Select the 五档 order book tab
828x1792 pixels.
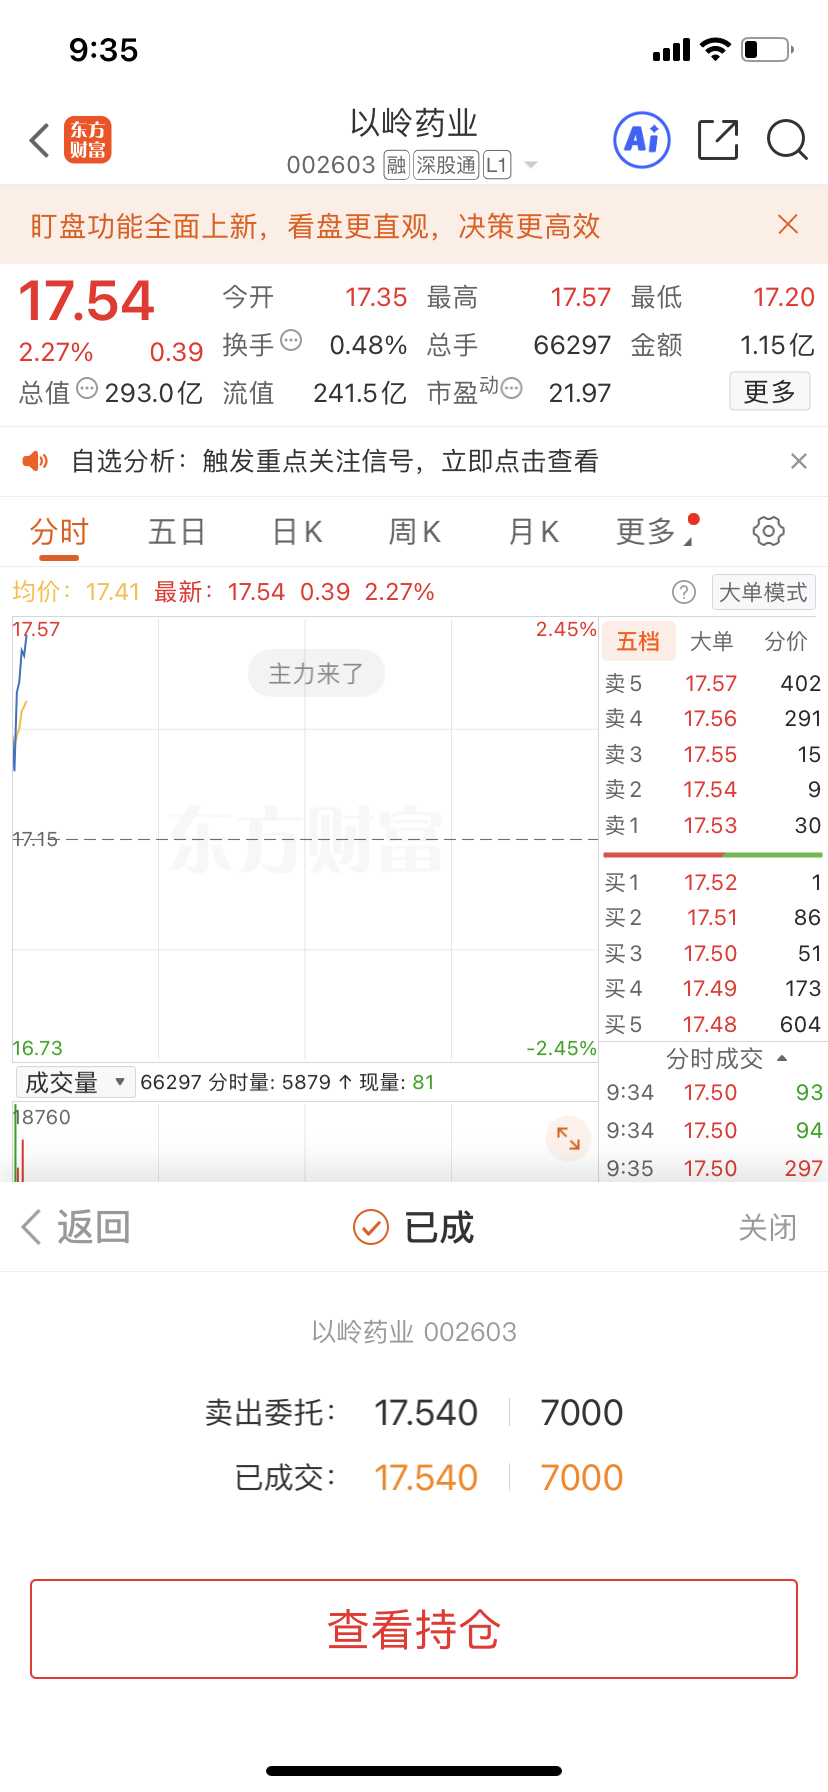click(638, 641)
